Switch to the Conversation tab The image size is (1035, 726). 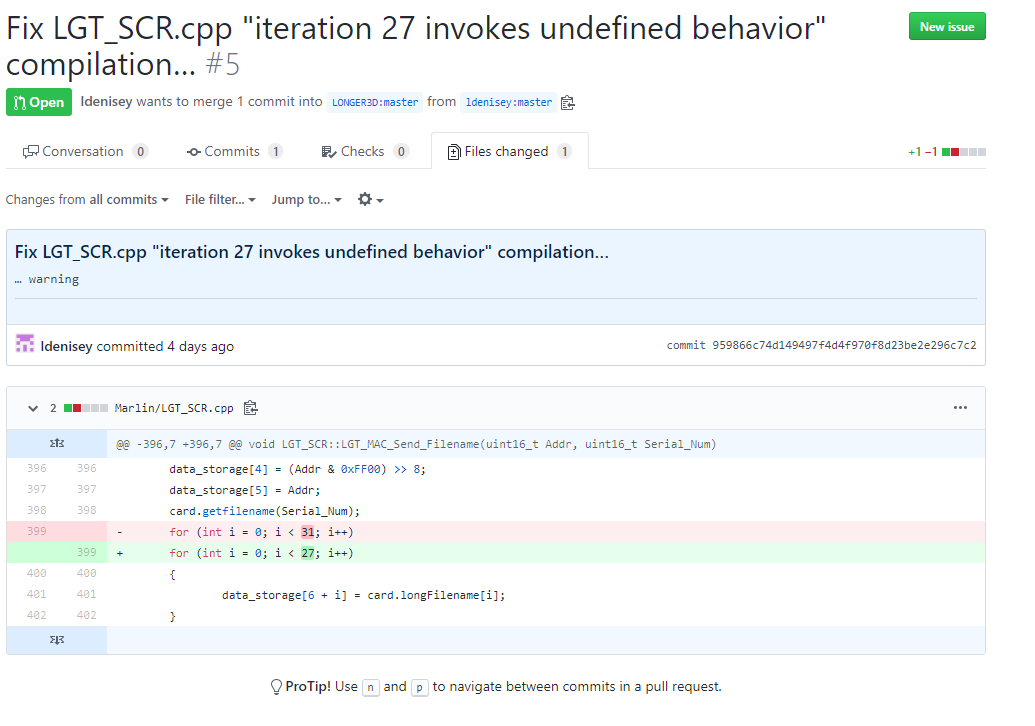(x=84, y=152)
